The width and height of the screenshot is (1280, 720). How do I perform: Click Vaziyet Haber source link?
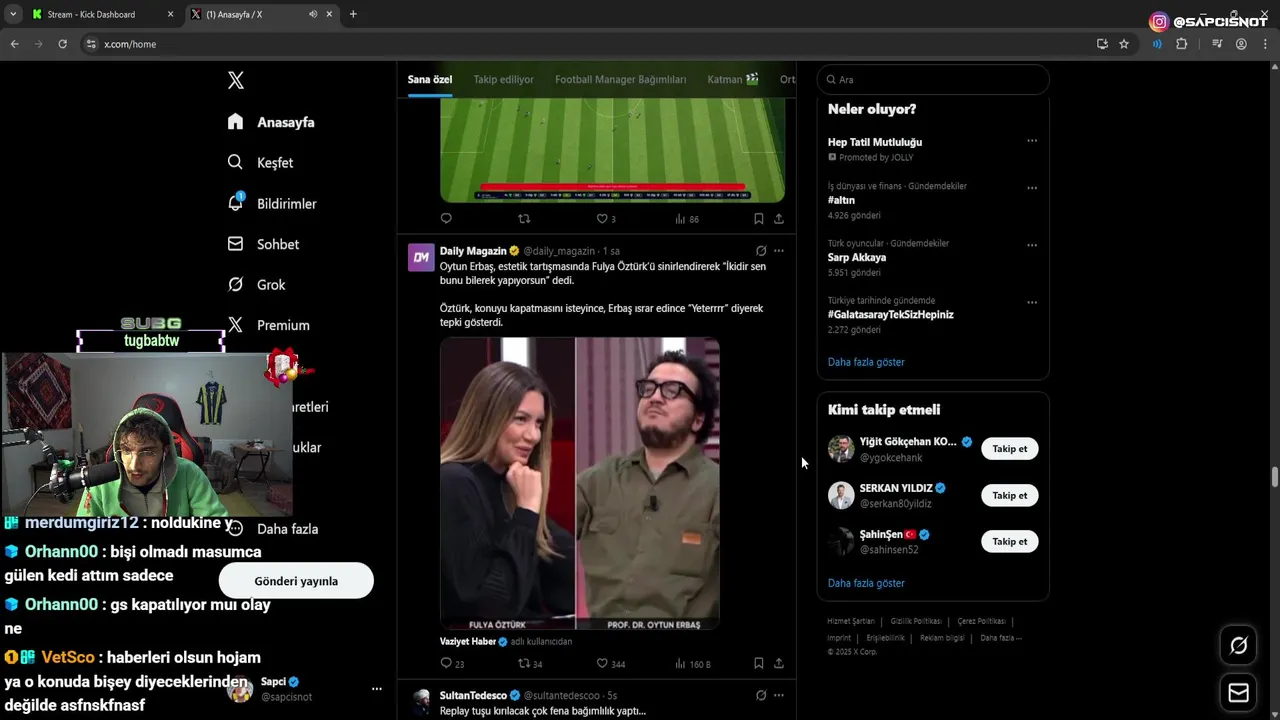coord(468,641)
